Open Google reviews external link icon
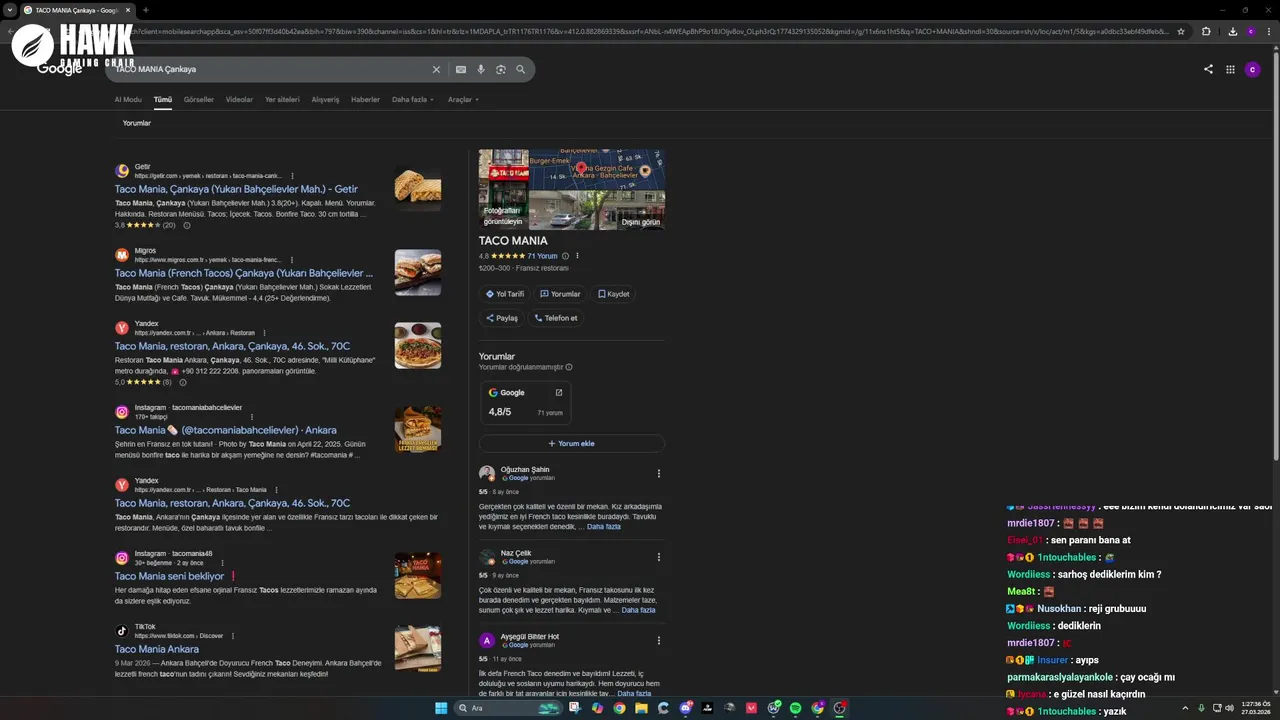The image size is (1280, 720). 559,392
